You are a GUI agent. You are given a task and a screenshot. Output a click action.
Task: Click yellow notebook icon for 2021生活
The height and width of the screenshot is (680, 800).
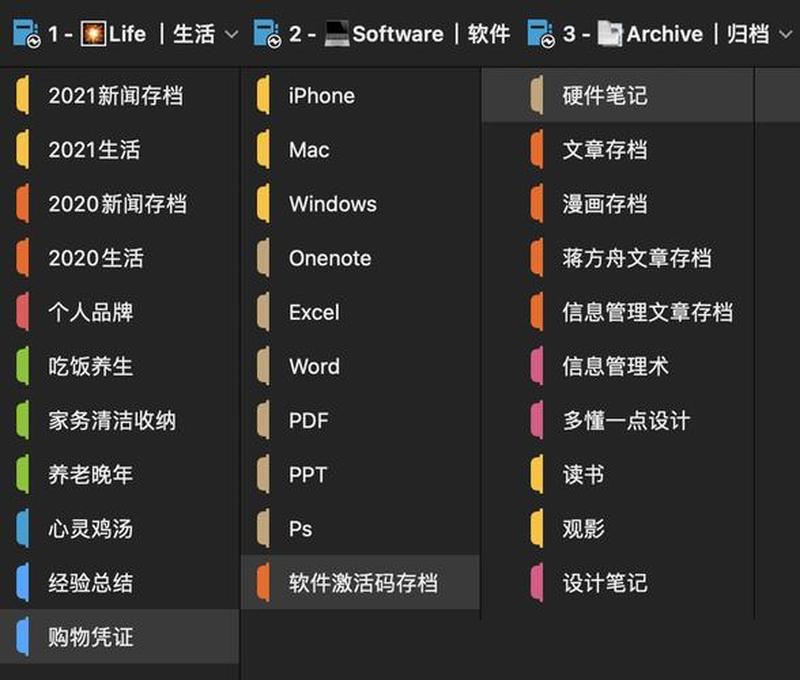point(22,149)
